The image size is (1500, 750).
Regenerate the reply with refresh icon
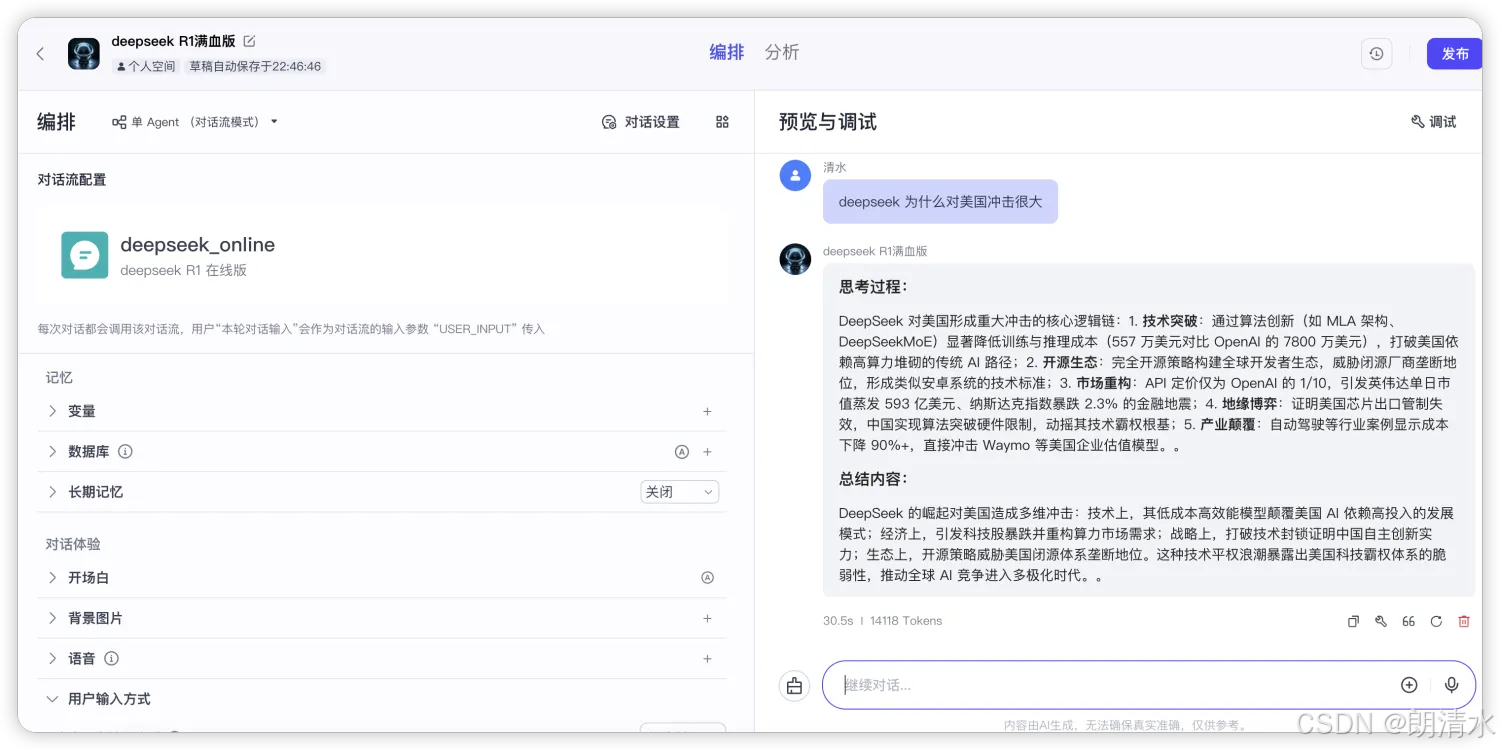(1436, 621)
